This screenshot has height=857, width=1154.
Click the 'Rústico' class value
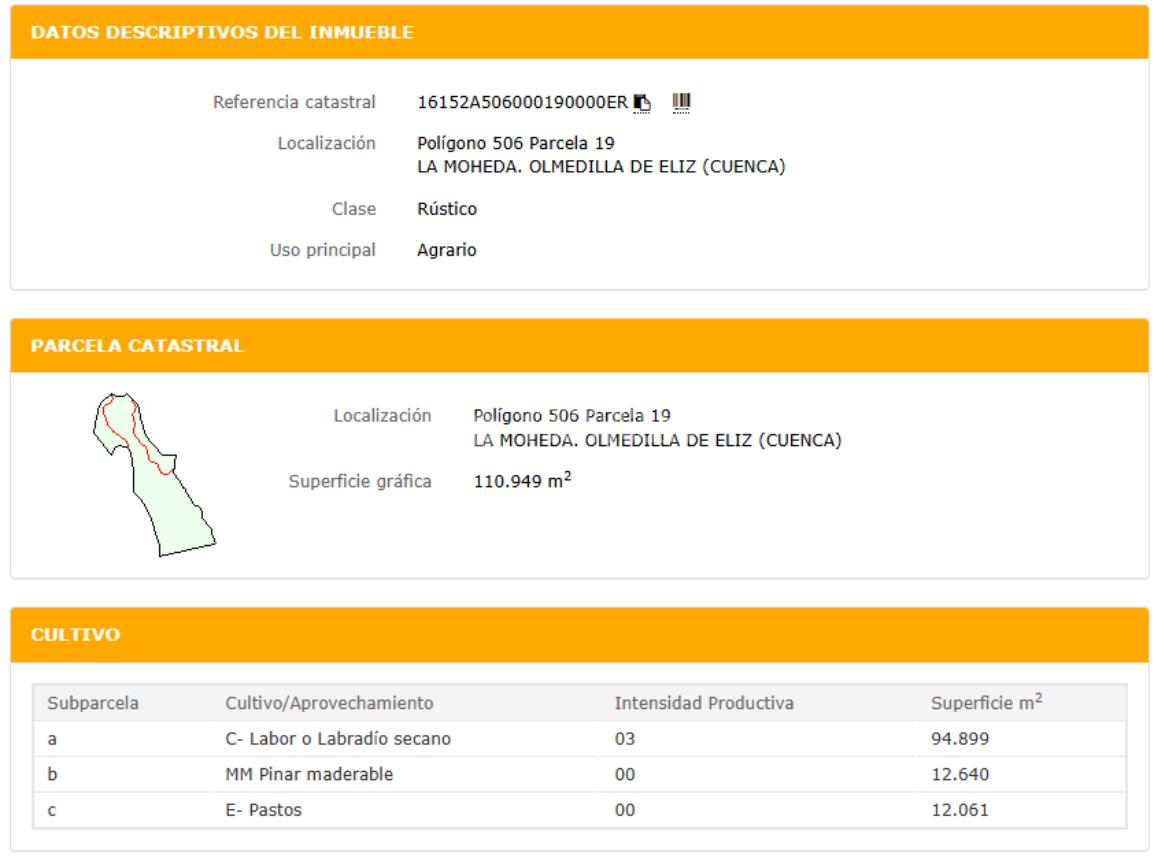click(x=446, y=209)
